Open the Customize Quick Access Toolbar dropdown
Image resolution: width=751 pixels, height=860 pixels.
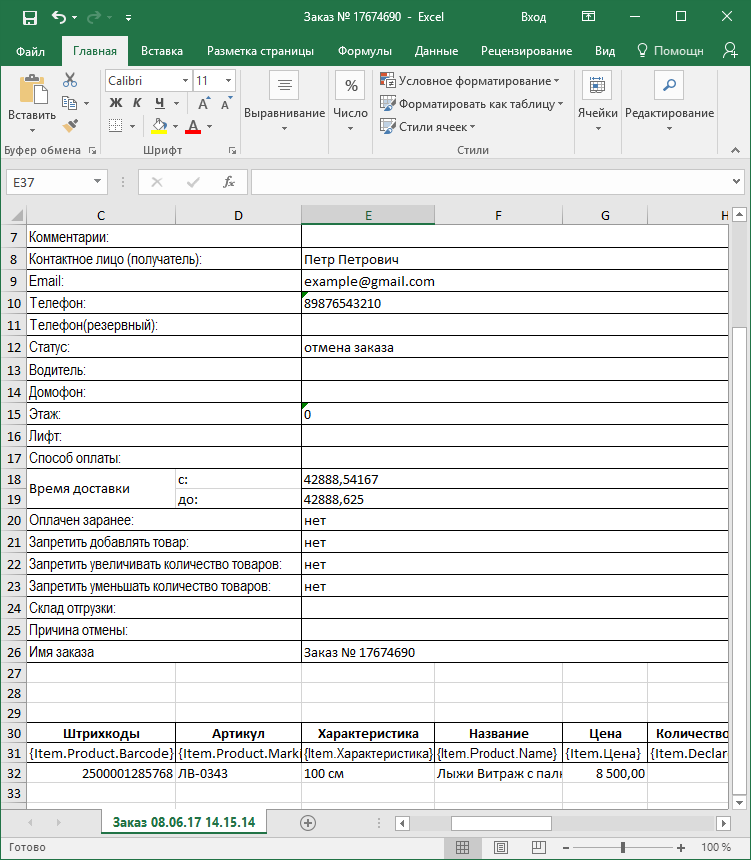[x=128, y=18]
